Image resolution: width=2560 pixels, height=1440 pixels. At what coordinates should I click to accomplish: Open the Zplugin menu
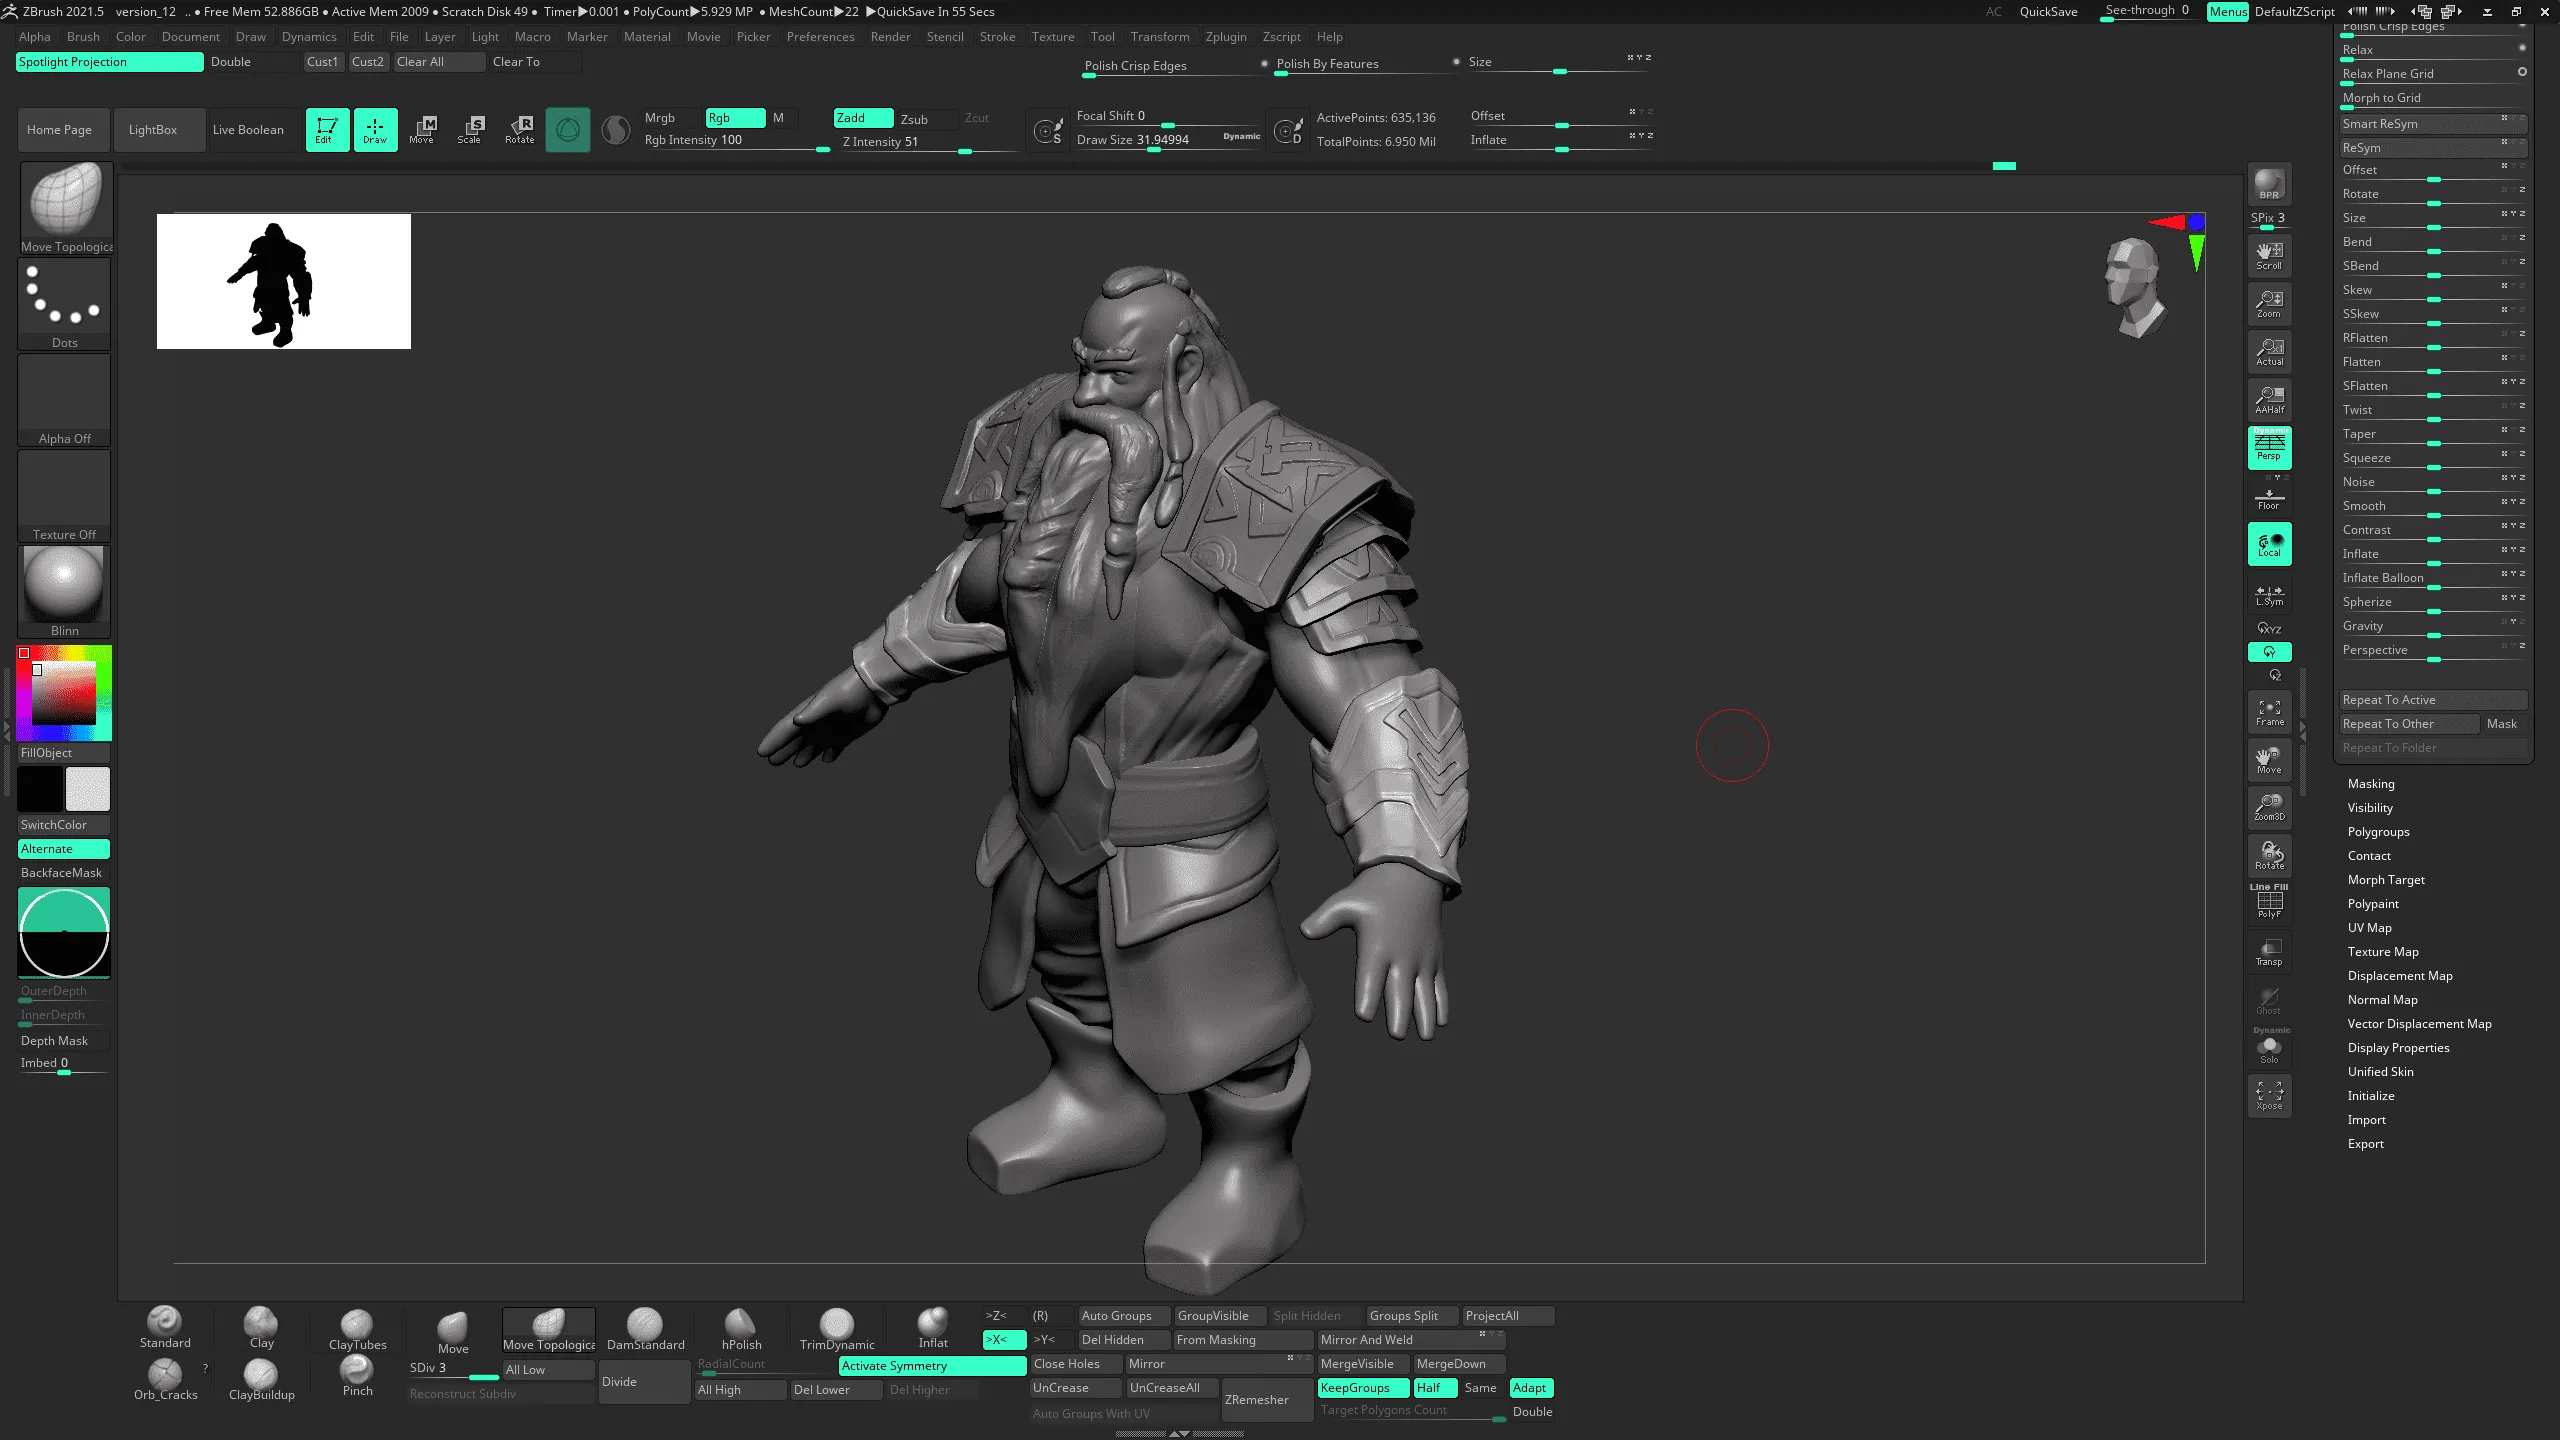tap(1225, 37)
